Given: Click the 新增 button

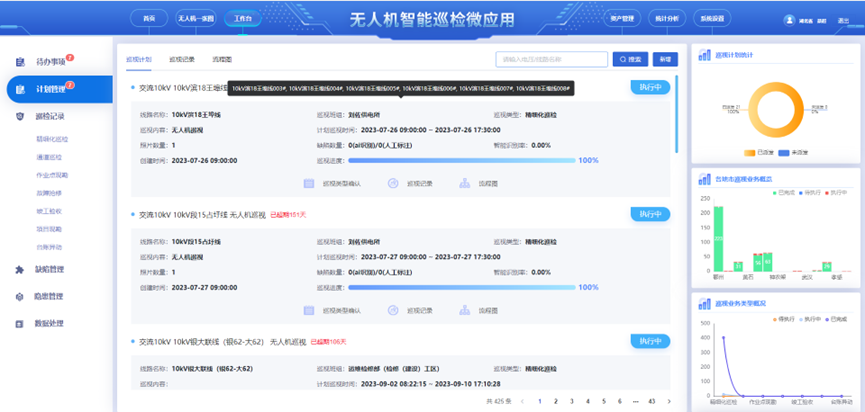Looking at the screenshot, I should point(665,60).
